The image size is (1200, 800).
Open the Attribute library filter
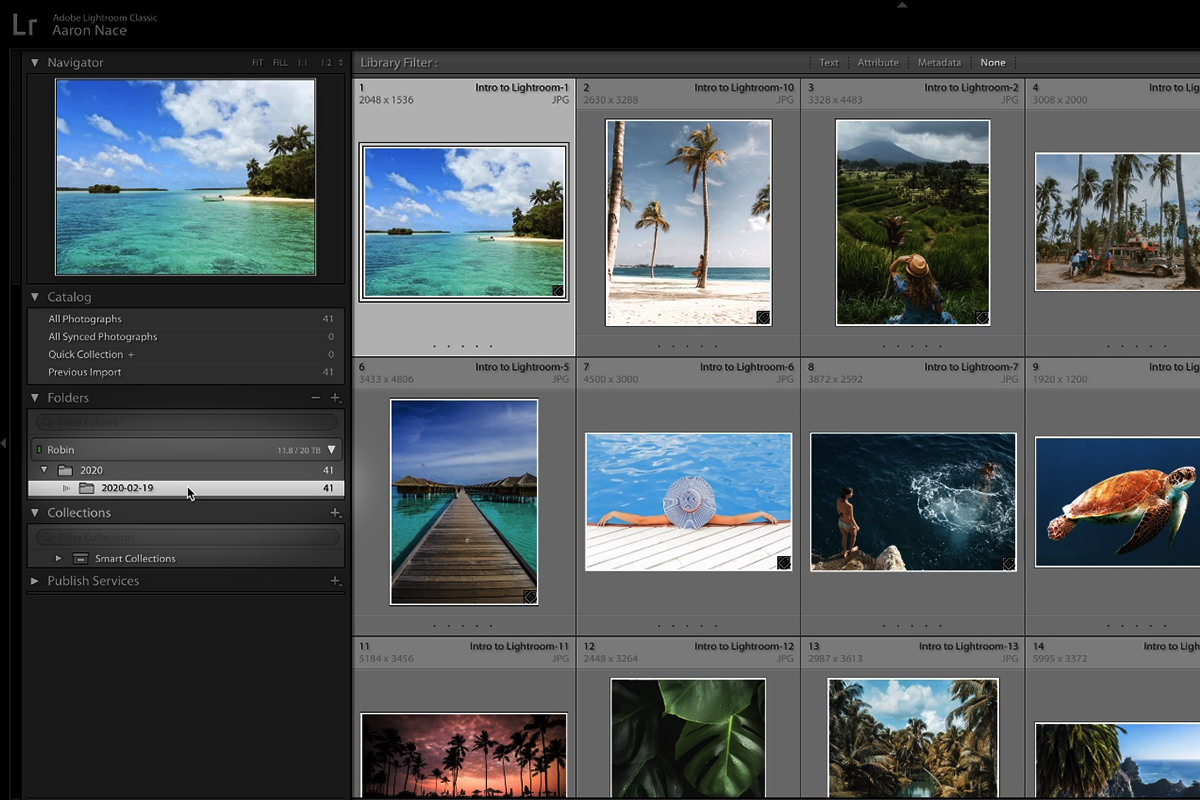pos(878,63)
